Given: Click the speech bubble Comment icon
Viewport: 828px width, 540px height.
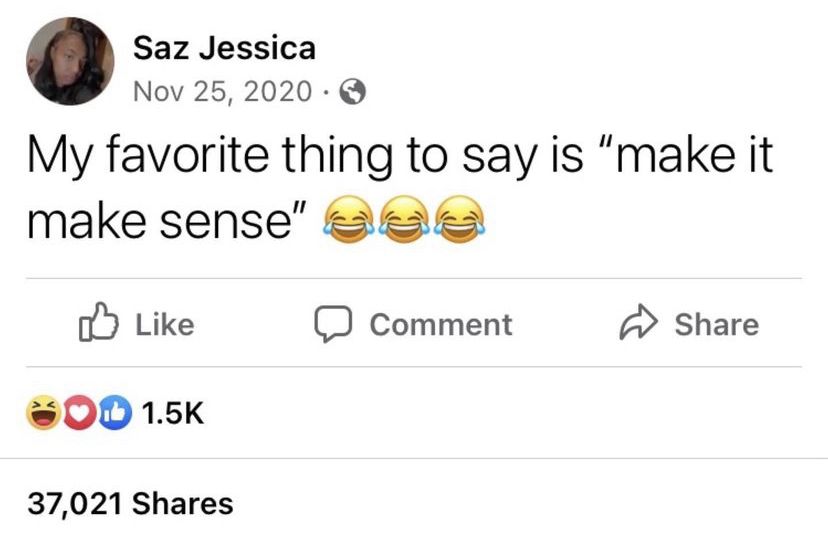Looking at the screenshot, I should (x=328, y=324).
